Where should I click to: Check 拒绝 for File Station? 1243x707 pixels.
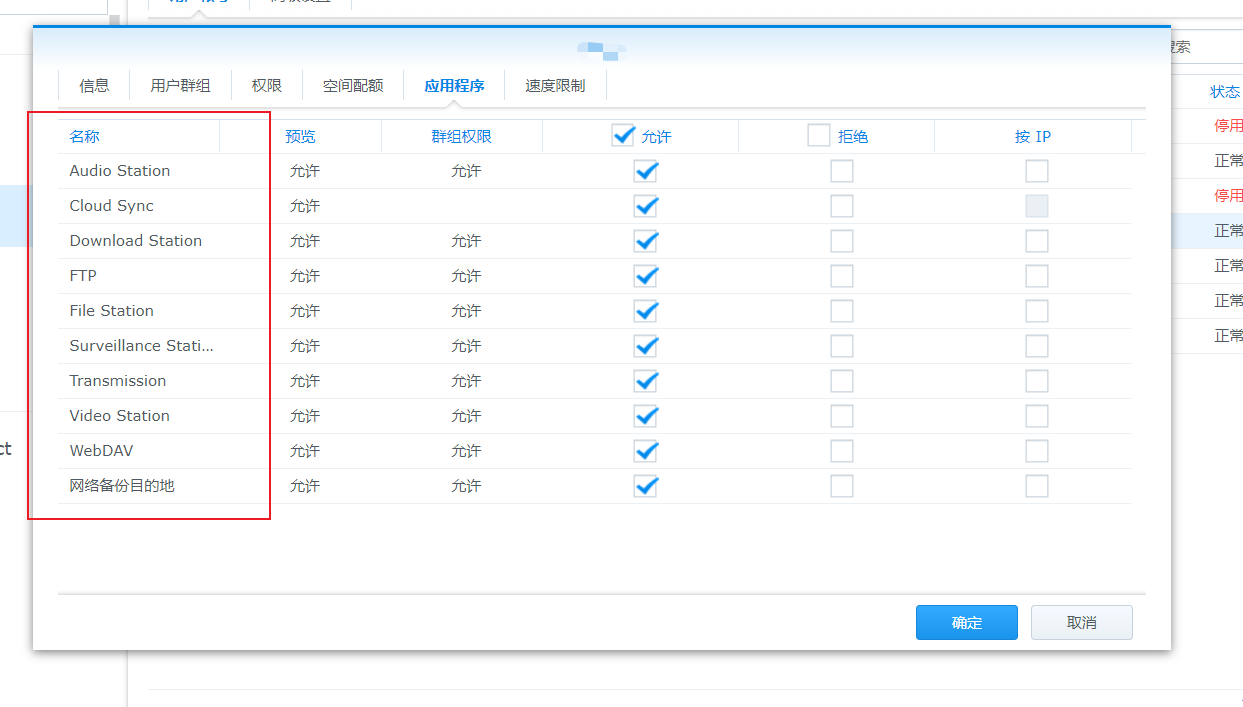(842, 311)
